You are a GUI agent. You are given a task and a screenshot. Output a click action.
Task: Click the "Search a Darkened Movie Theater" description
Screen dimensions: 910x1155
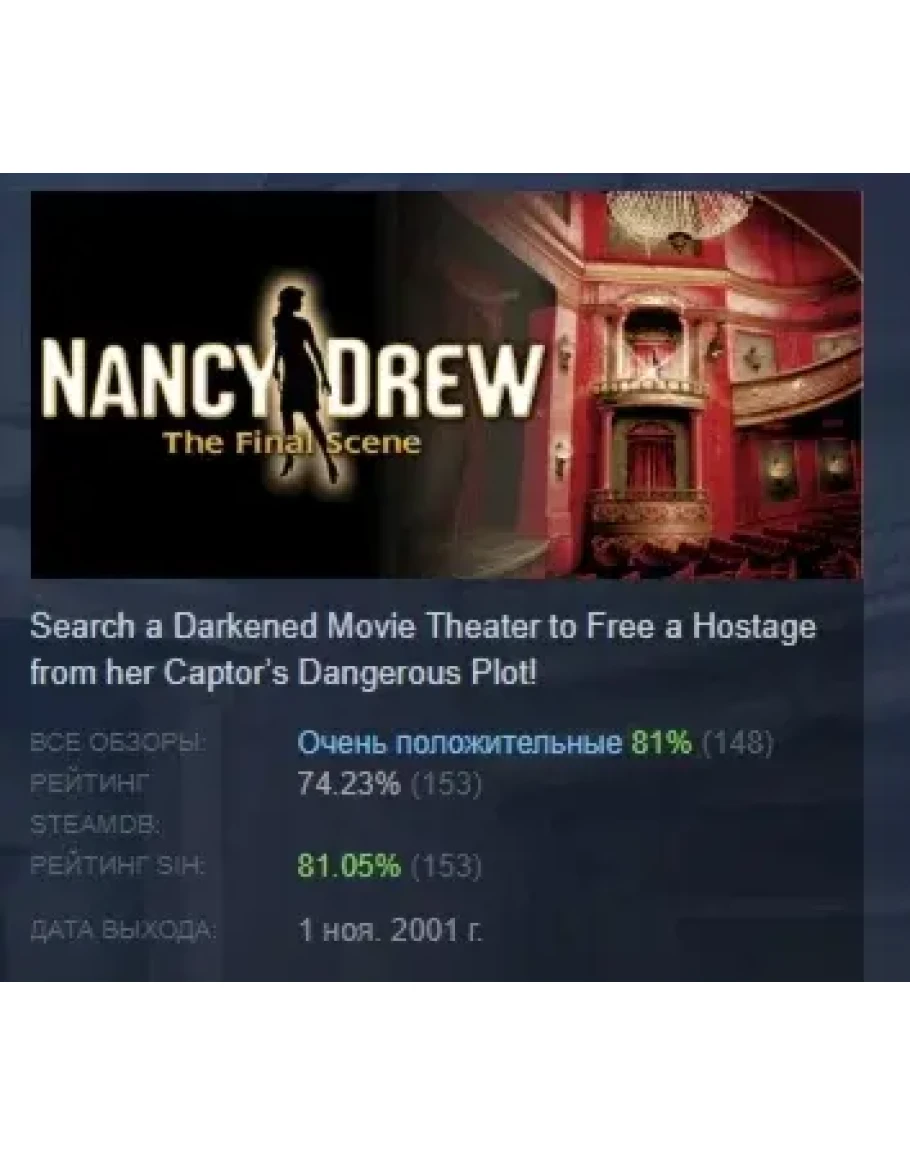[423, 650]
